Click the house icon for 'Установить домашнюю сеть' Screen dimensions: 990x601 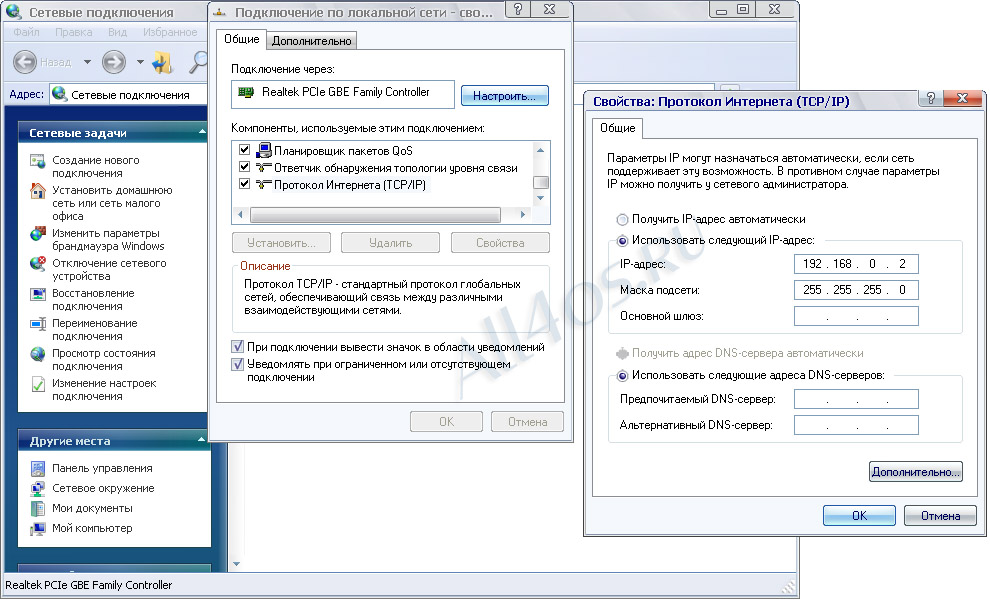coord(38,191)
